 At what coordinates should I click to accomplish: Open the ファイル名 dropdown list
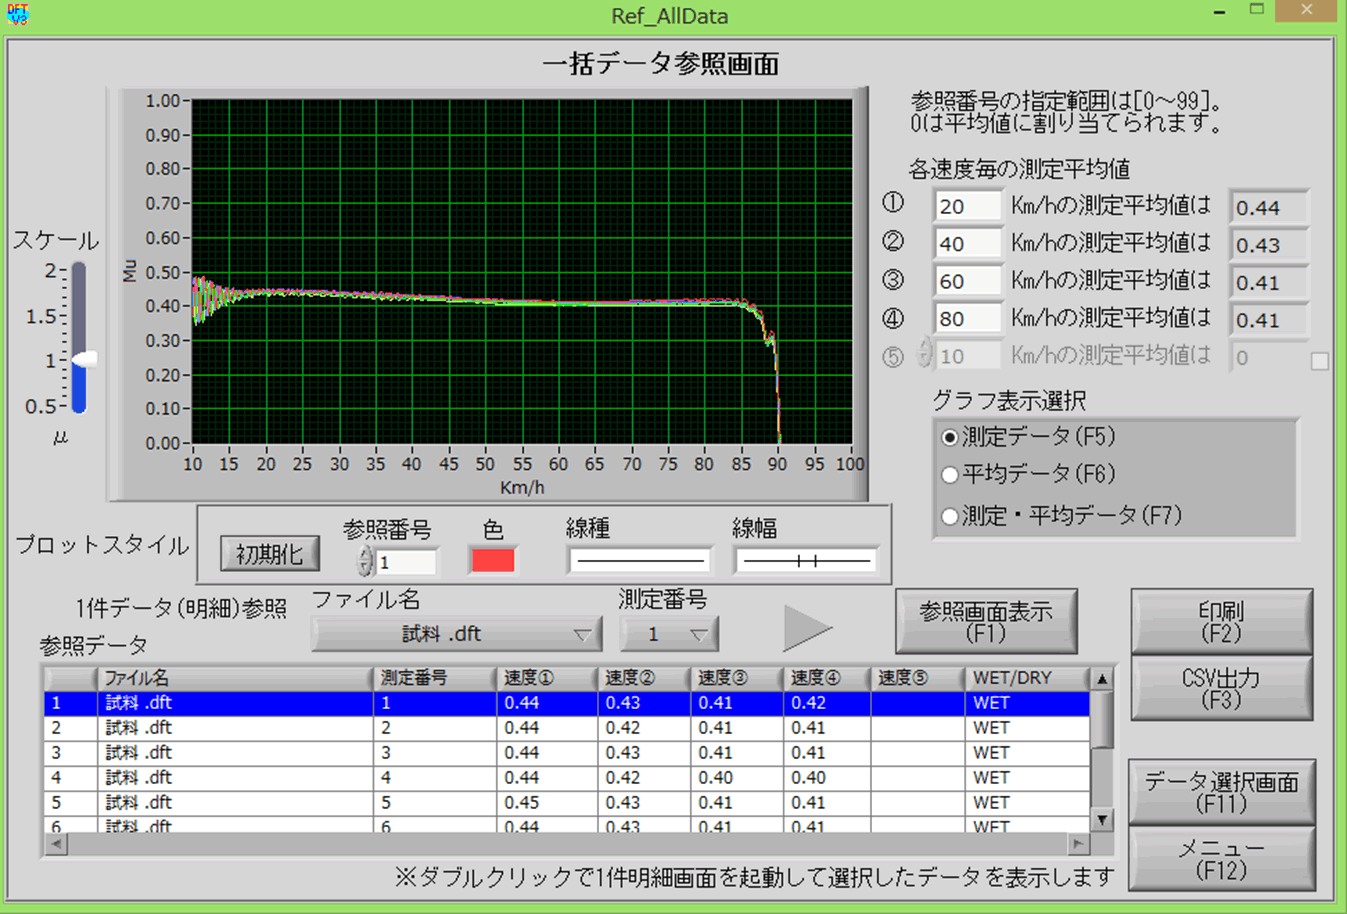(456, 634)
